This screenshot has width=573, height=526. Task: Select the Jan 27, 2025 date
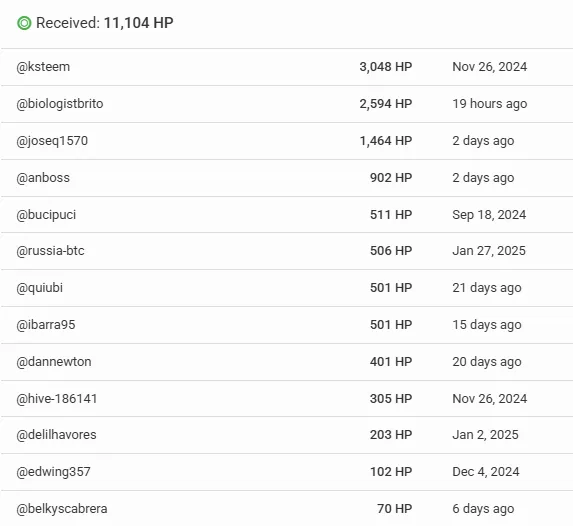pyautogui.click(x=489, y=251)
